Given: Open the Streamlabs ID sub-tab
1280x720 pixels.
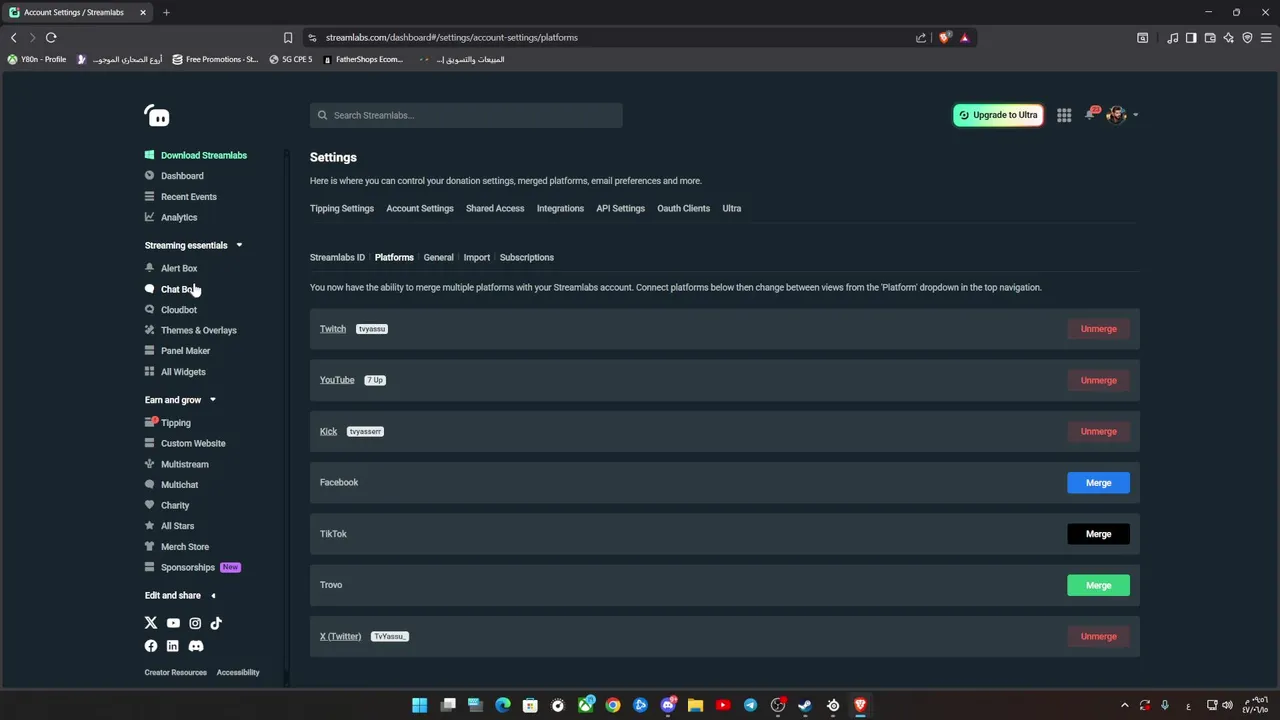Looking at the screenshot, I should tap(337, 257).
